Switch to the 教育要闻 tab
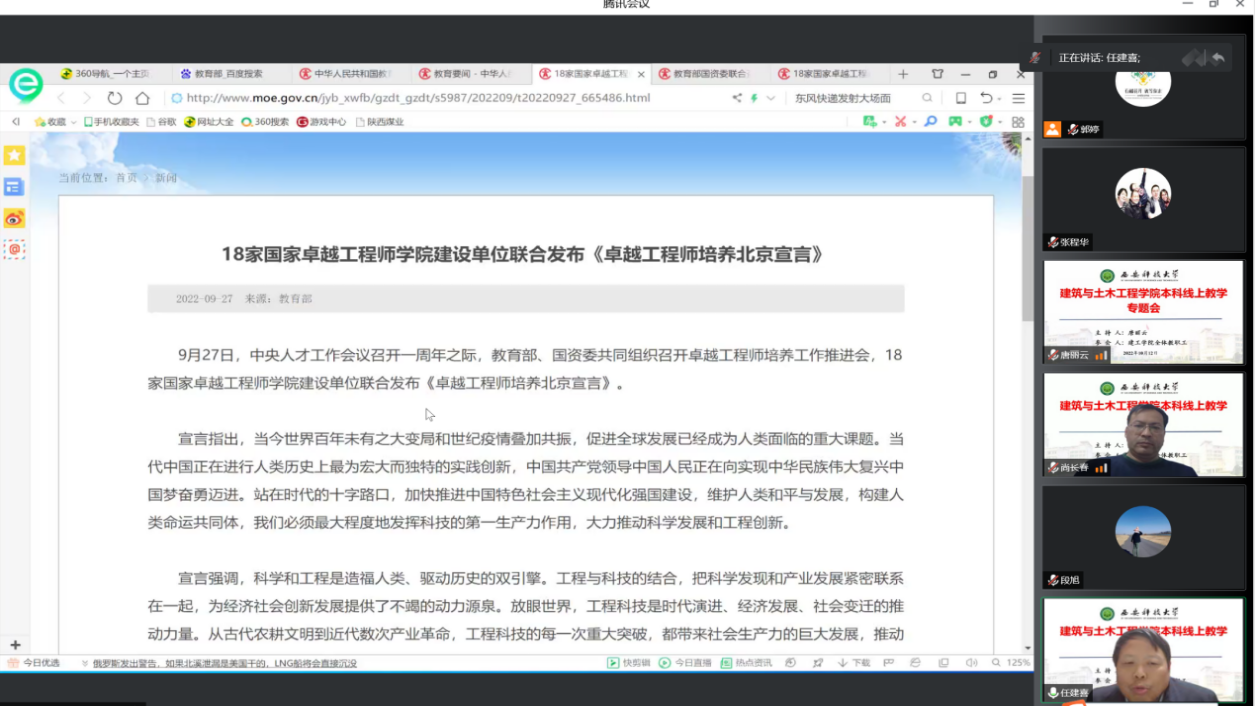 tap(469, 74)
